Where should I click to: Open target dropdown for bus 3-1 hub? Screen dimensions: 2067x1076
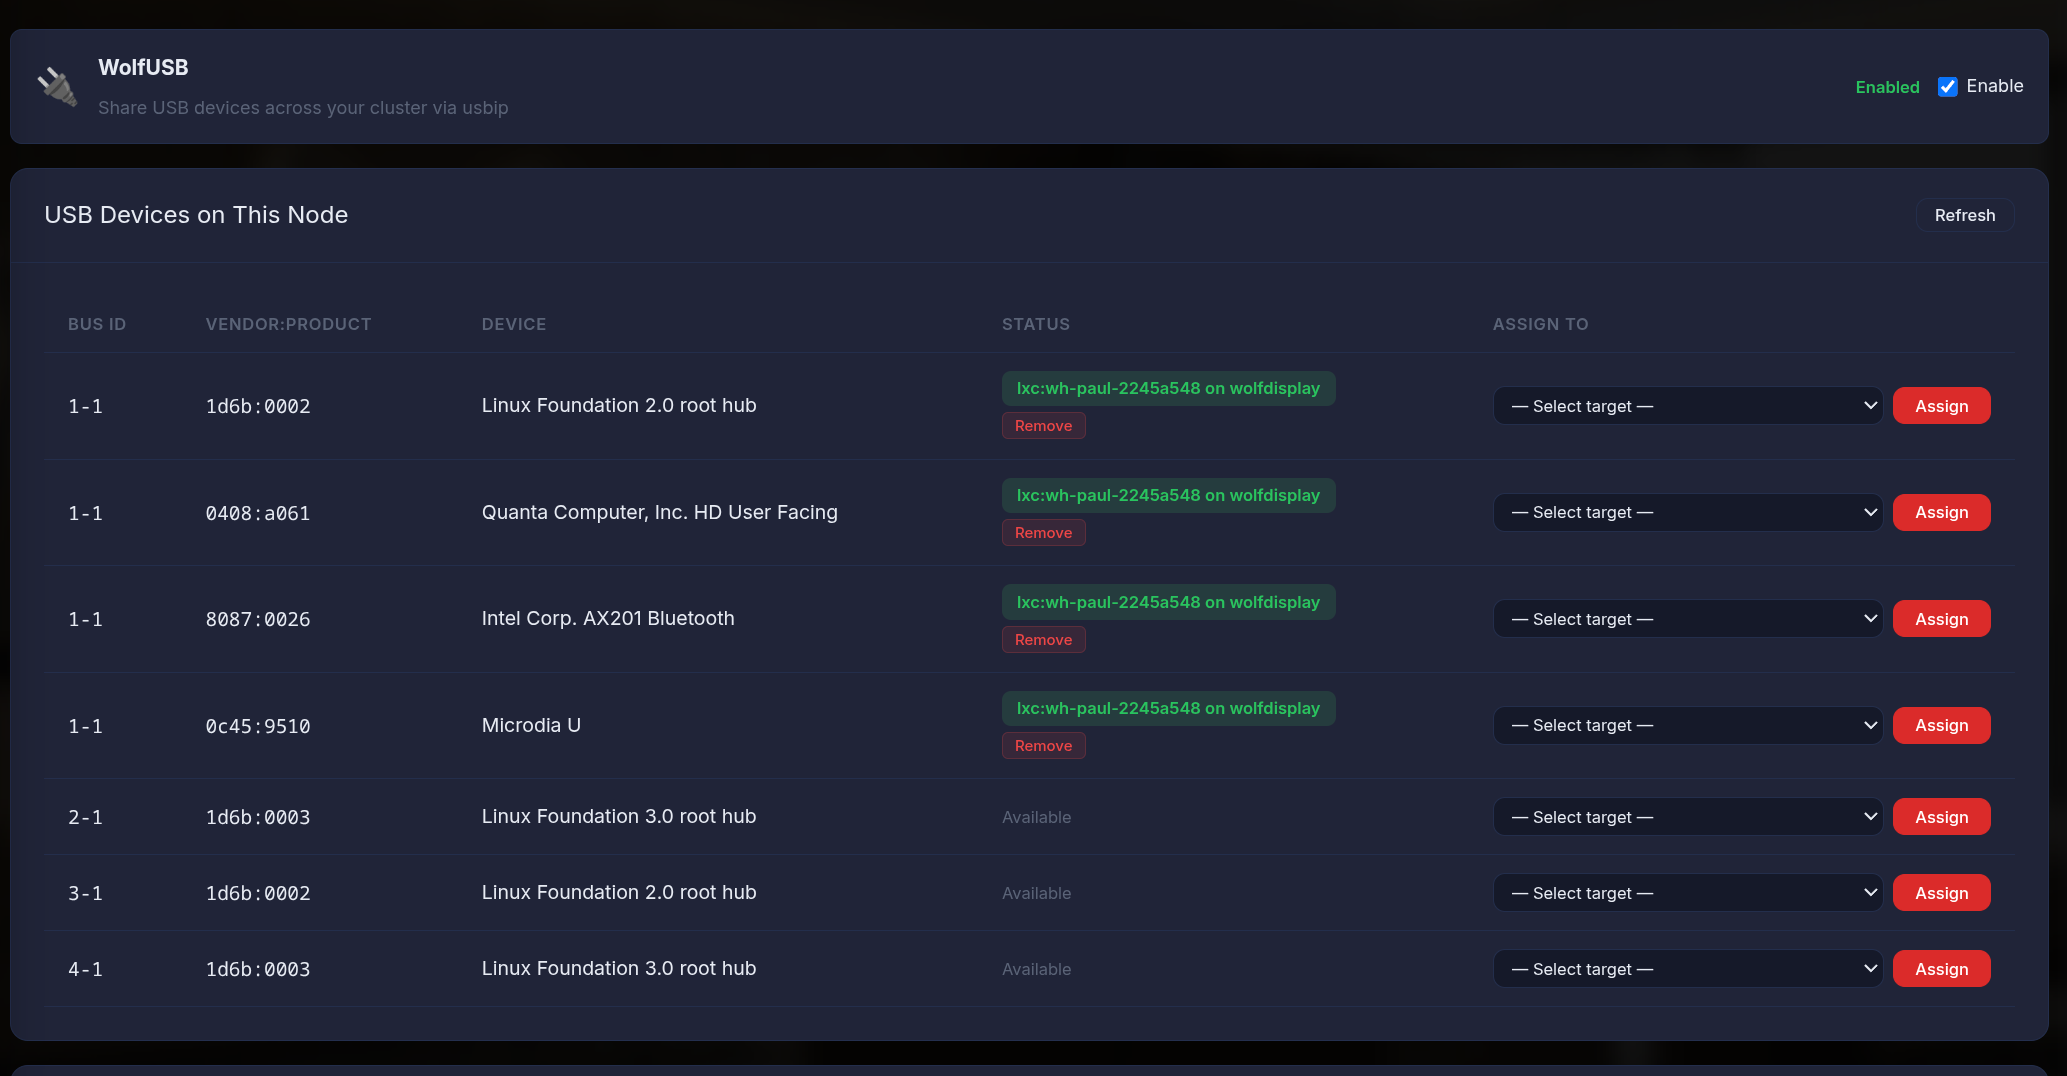[x=1687, y=893]
